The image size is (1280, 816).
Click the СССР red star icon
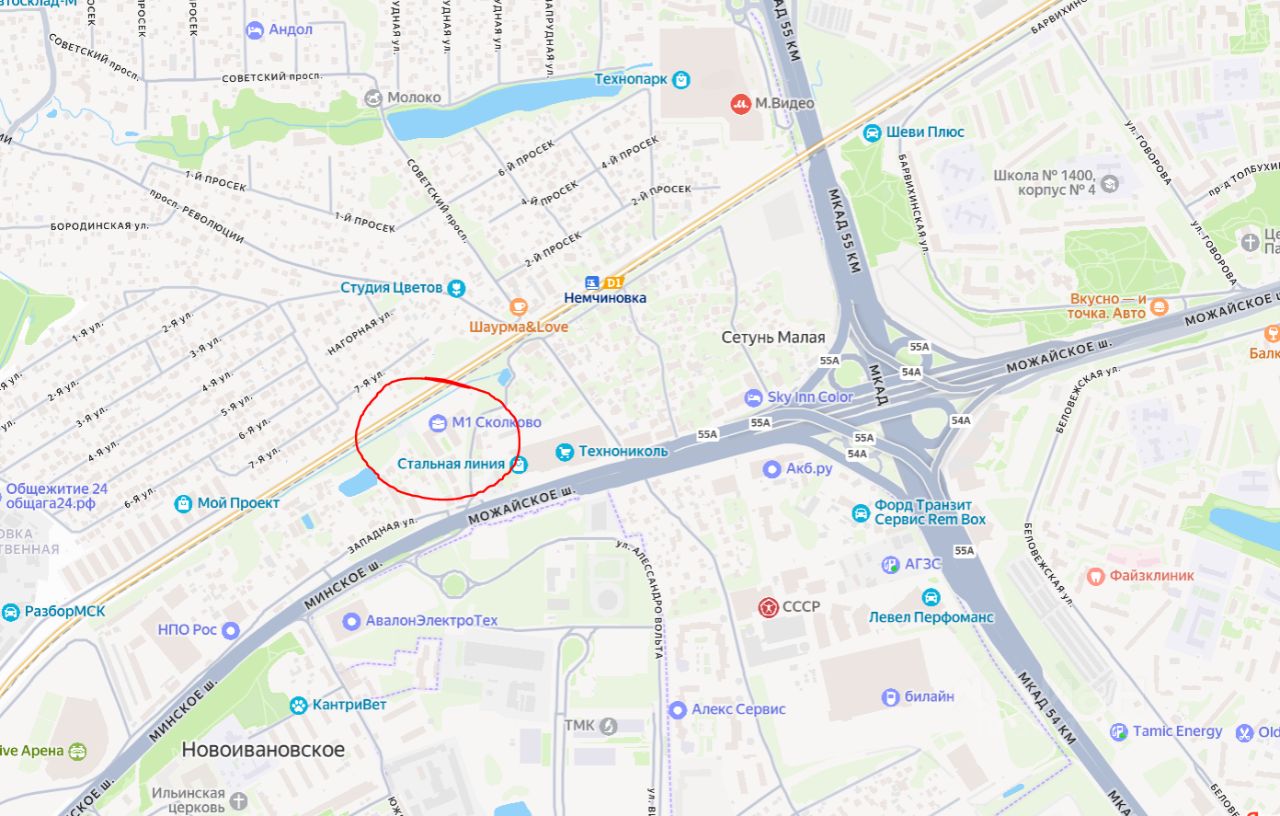click(768, 607)
